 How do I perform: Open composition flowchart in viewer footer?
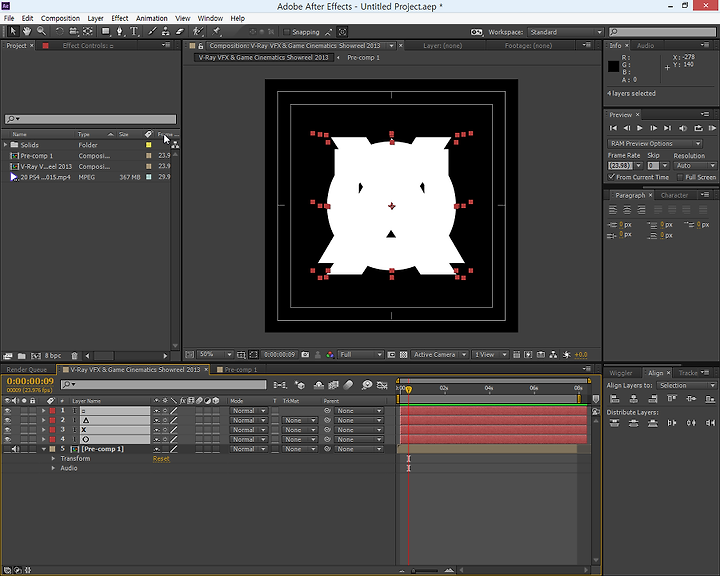pos(553,355)
